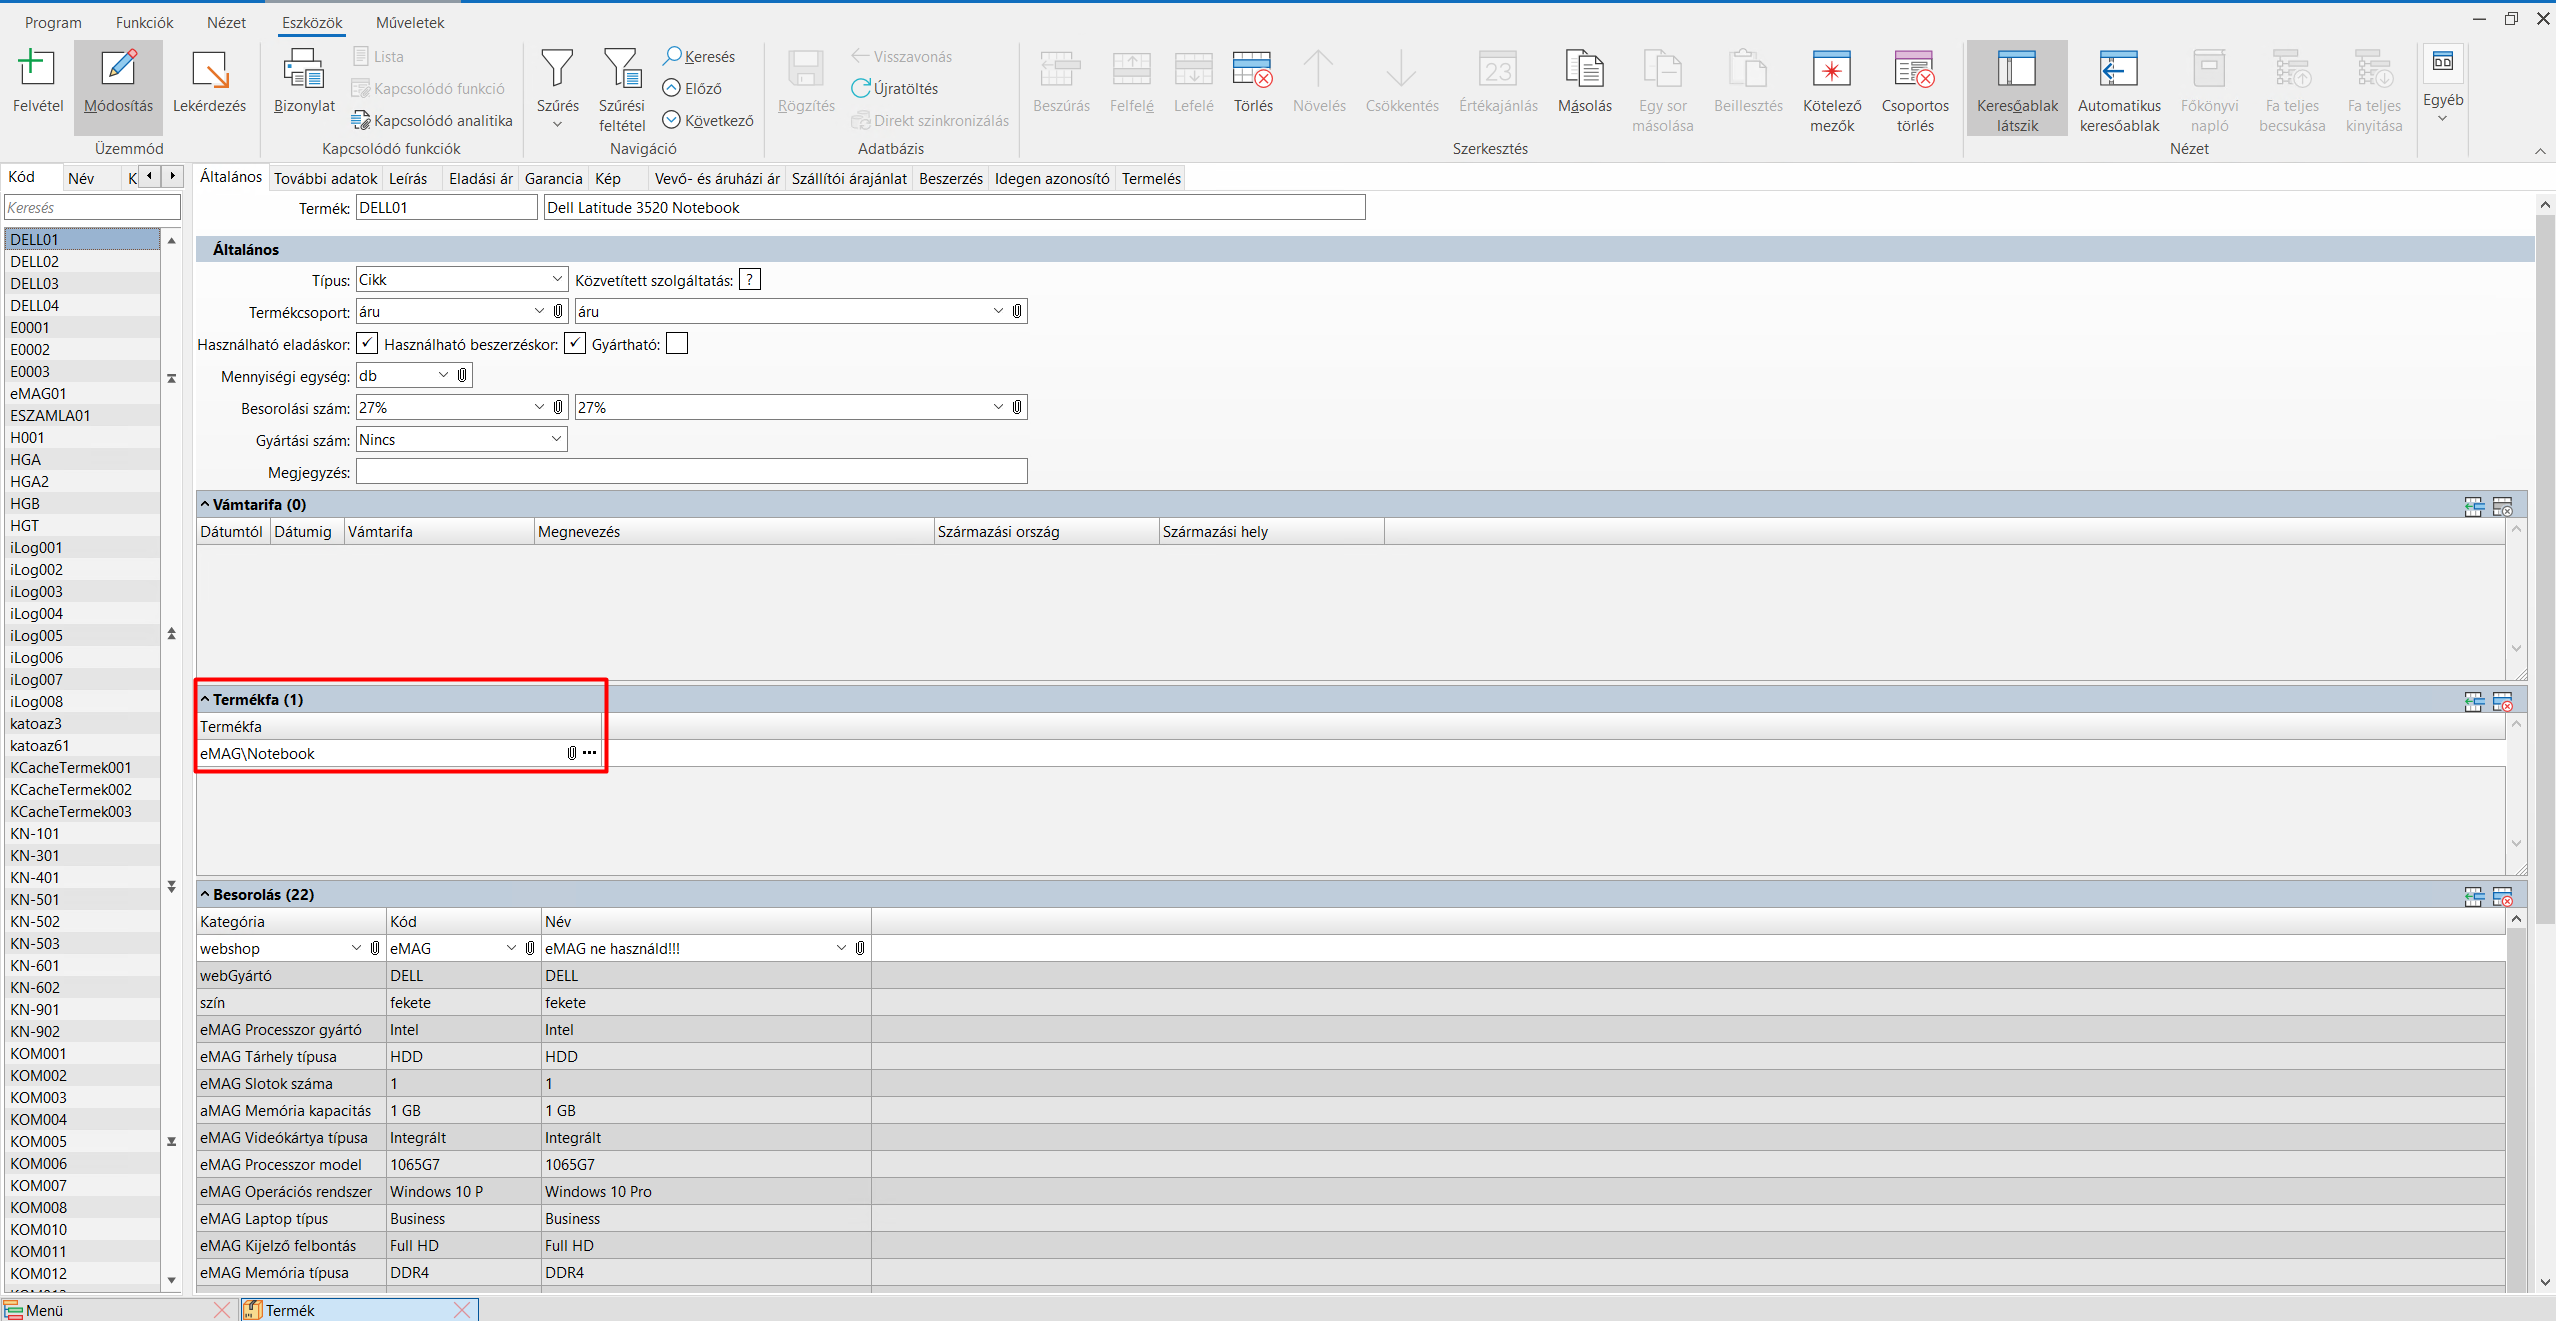Click the Törlés row delete icon

click(x=1252, y=70)
